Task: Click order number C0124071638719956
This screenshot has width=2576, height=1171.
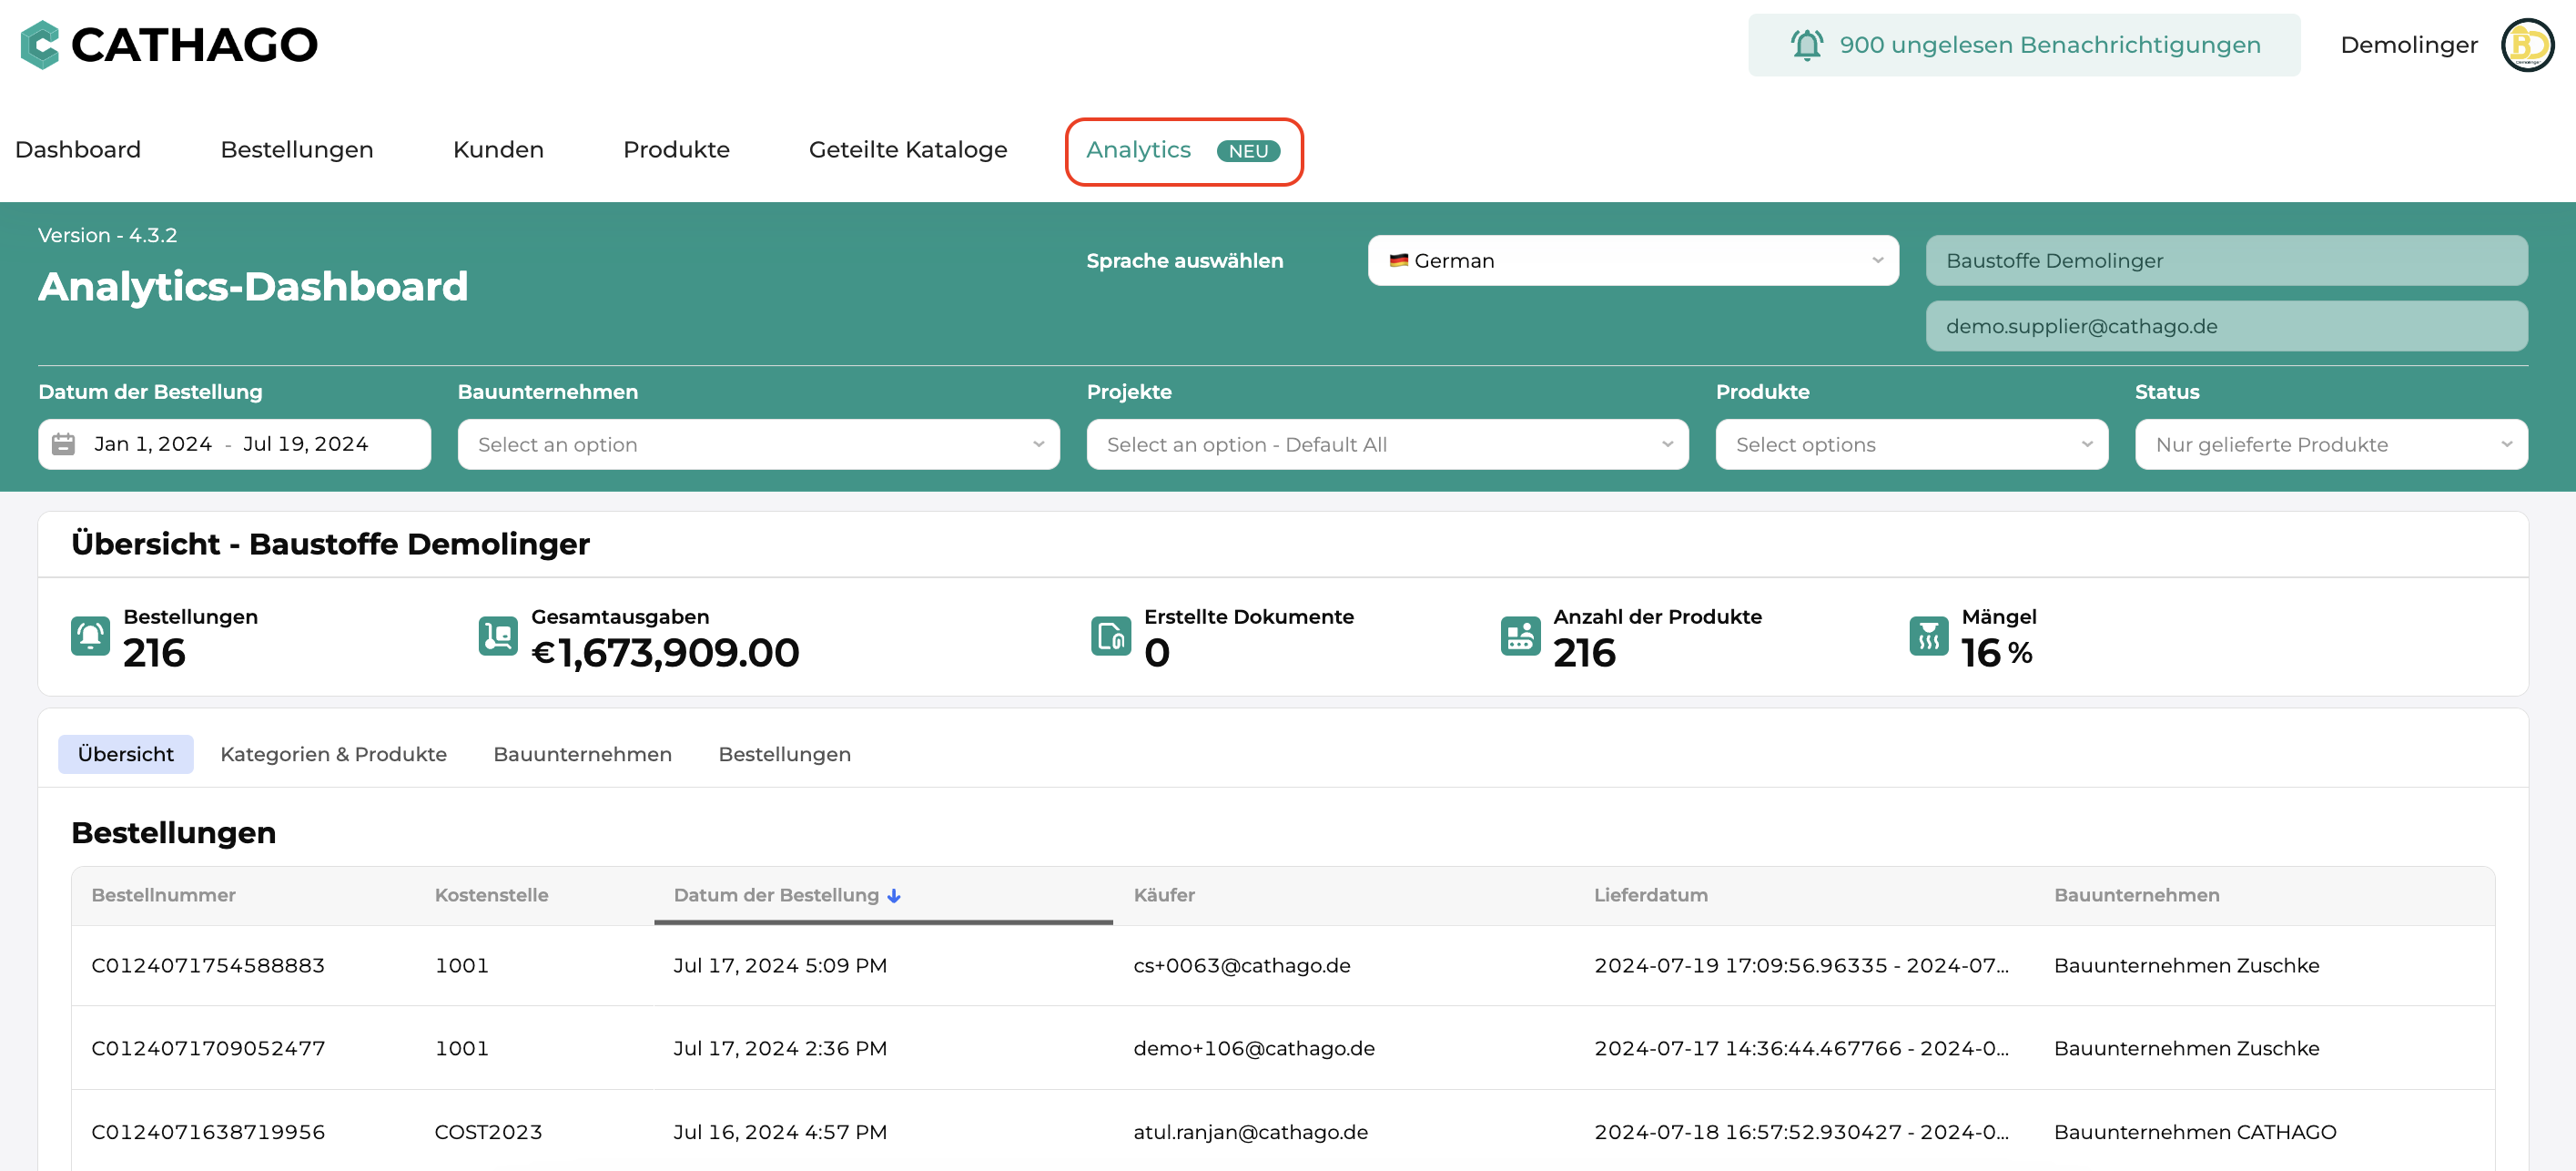Action: pos(208,1132)
